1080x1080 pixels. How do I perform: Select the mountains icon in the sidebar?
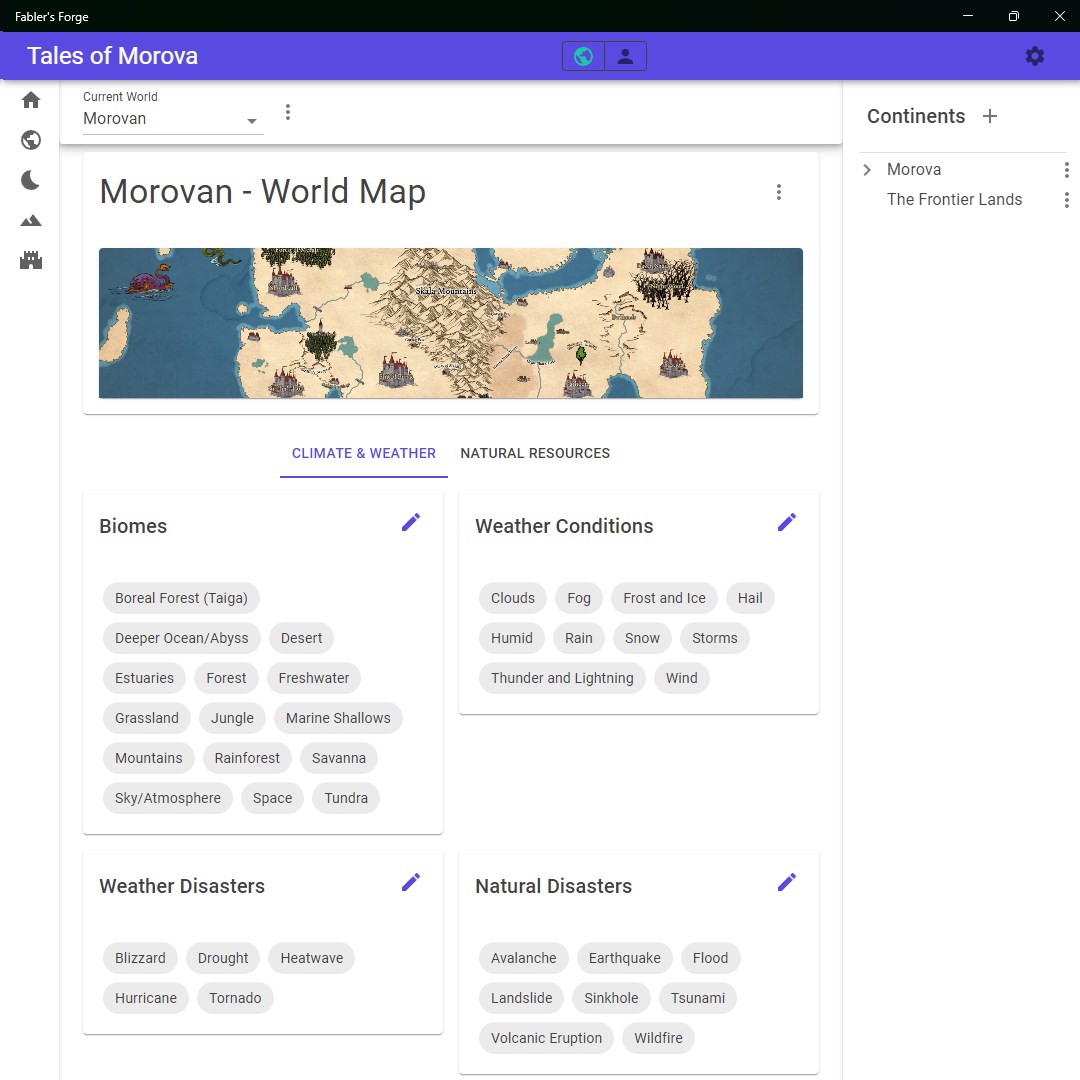[30, 220]
